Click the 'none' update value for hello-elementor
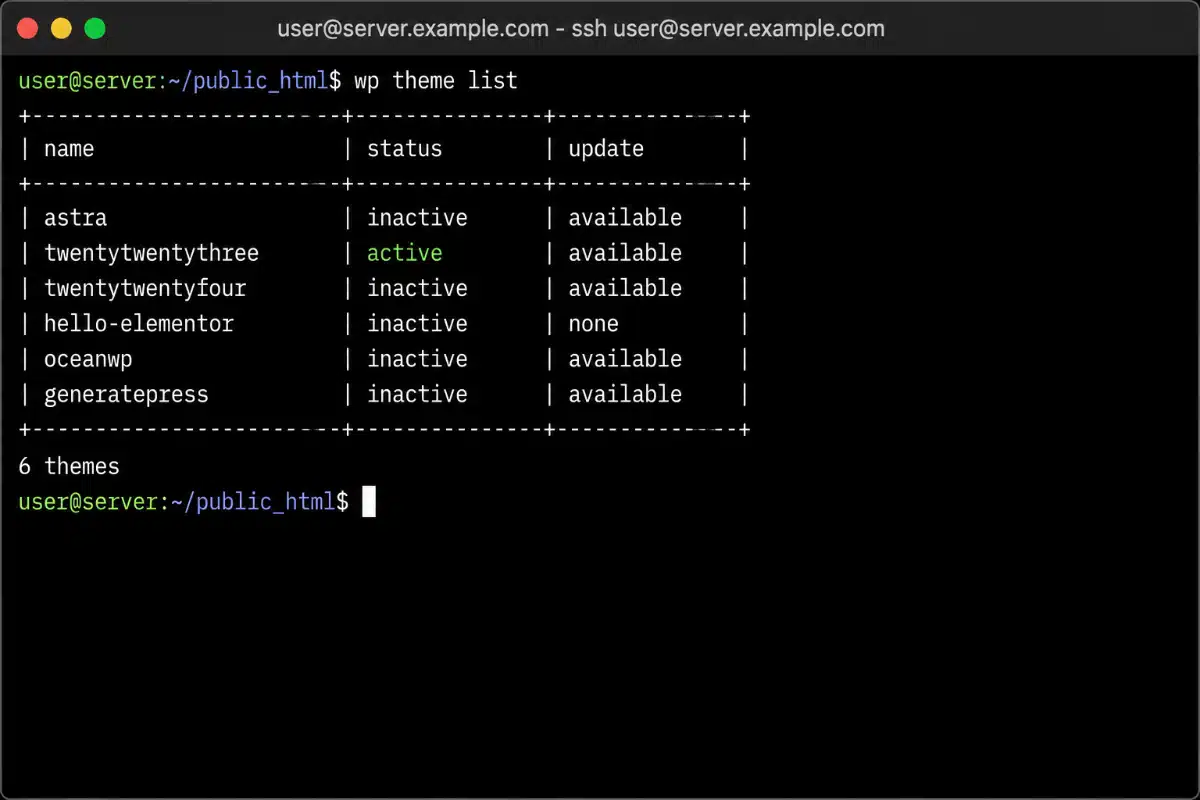The image size is (1200, 800). [593, 324]
